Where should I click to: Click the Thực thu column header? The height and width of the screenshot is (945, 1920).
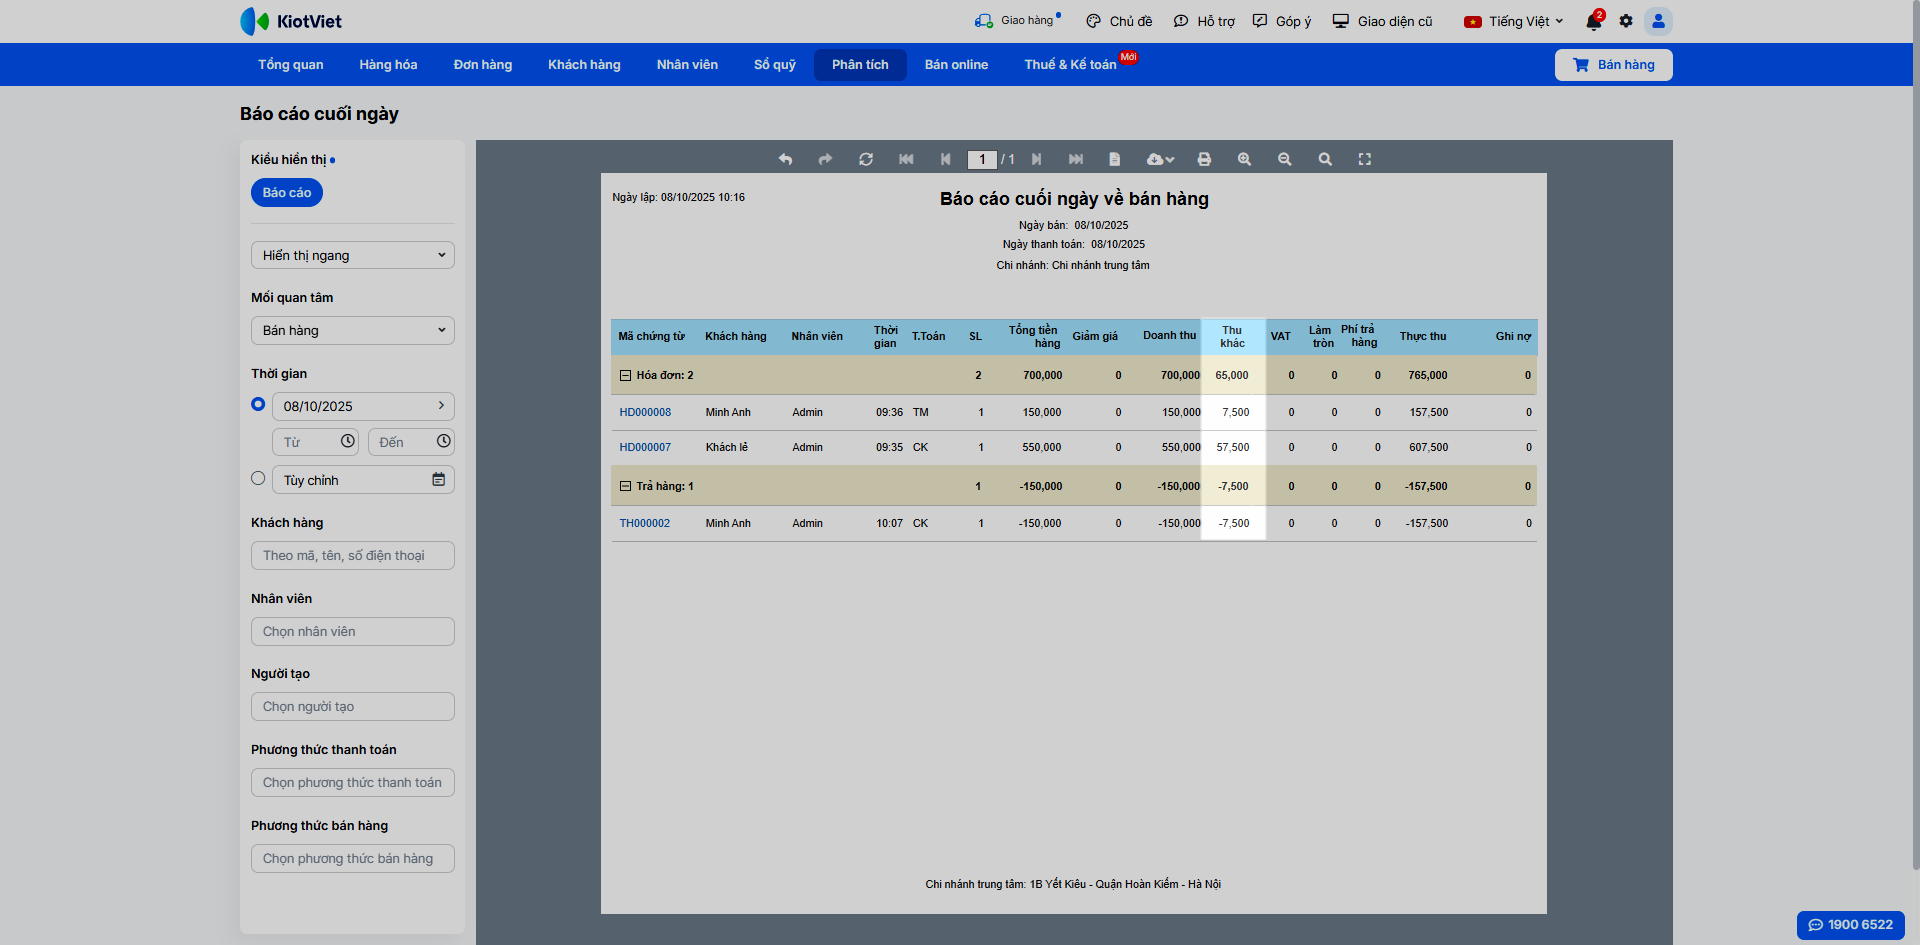[1423, 336]
